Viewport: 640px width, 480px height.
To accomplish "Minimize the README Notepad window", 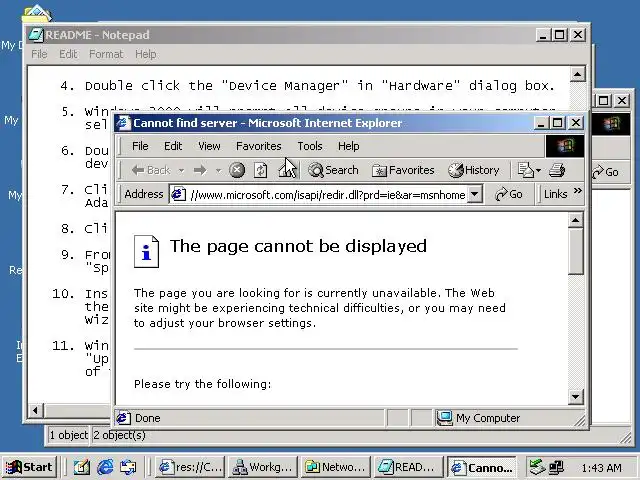I will click(543, 35).
